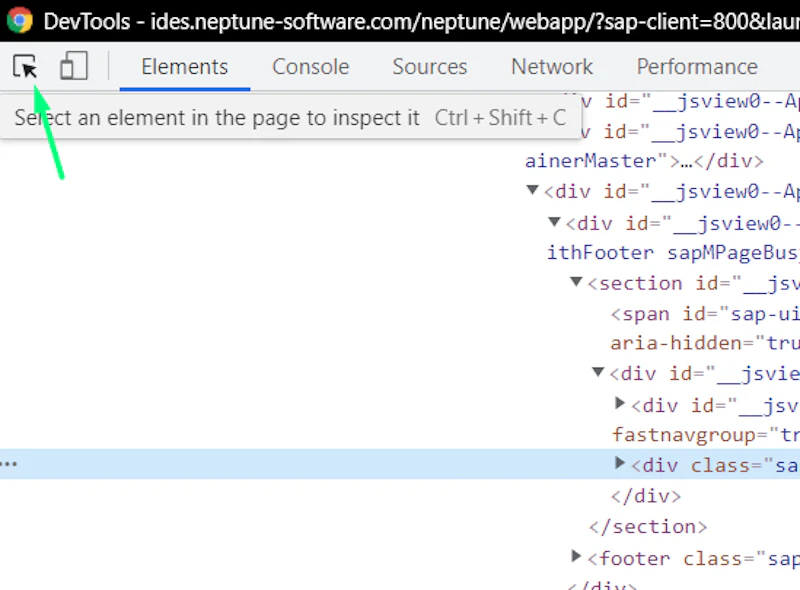Open the Console tab
Viewport: 800px width, 590px height.
point(311,67)
